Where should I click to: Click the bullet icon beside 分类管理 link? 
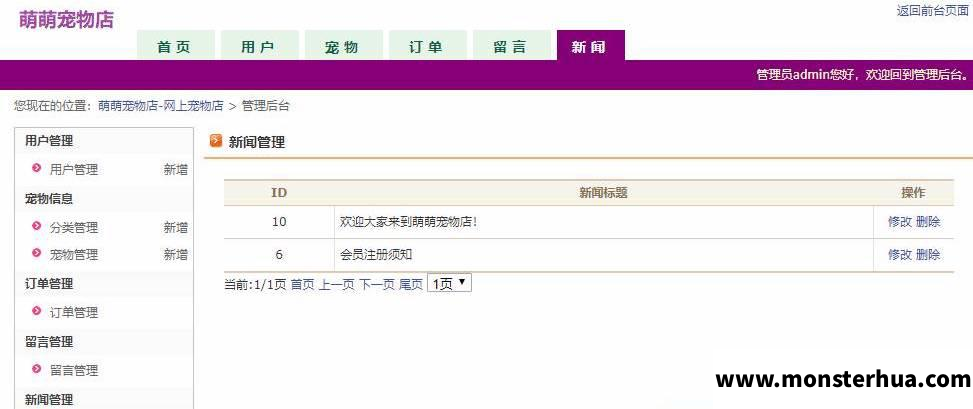click(37, 227)
